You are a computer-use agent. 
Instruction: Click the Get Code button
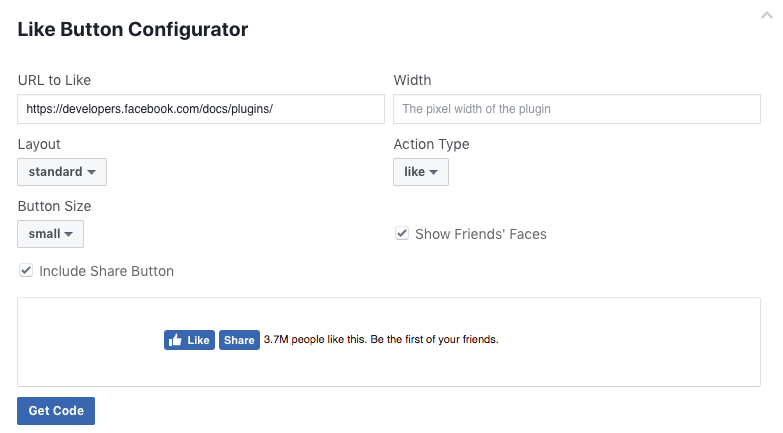[x=56, y=411]
